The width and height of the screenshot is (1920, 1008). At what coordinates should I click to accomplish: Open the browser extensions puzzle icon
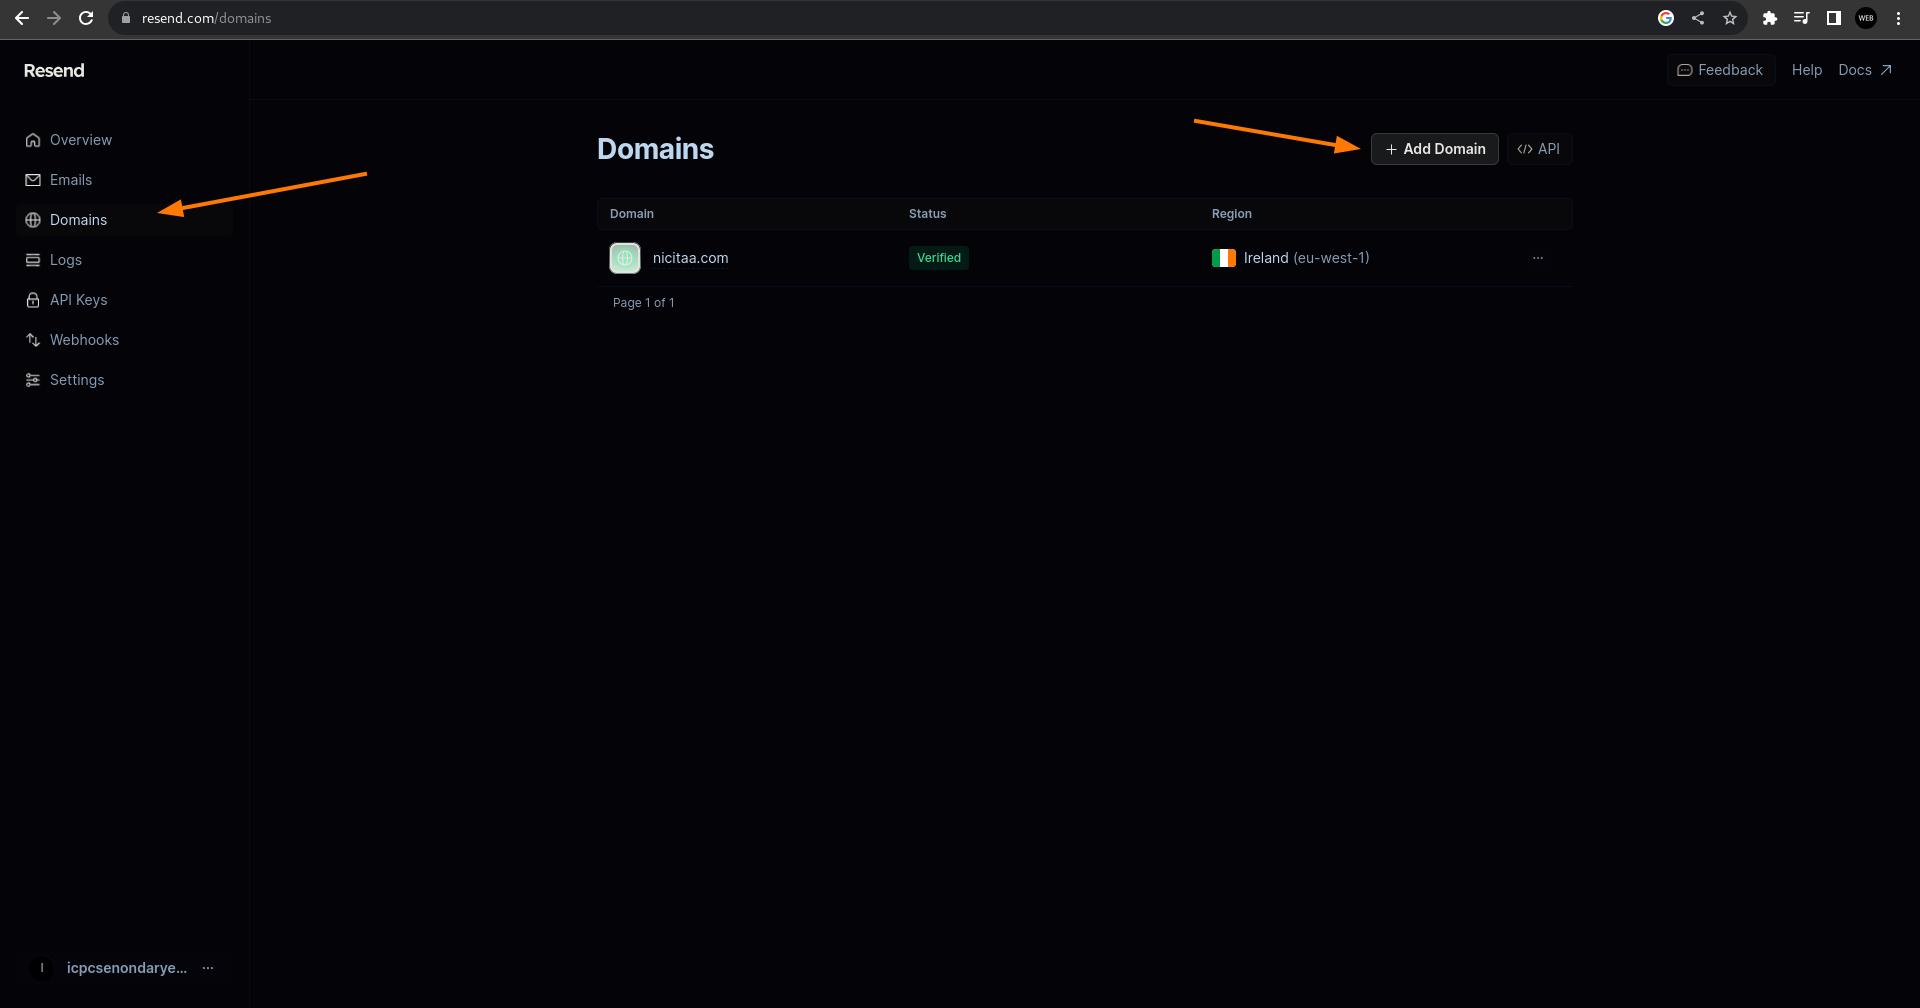coord(1770,18)
